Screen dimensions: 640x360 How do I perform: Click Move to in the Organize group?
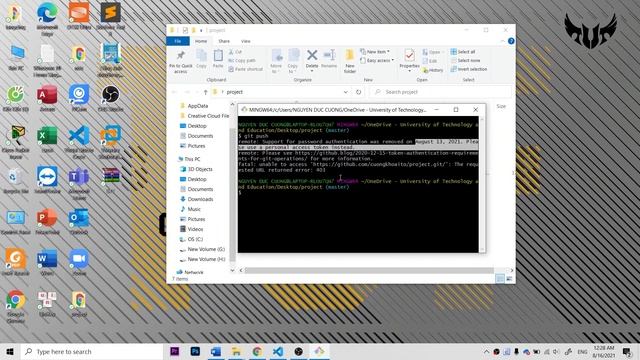click(276, 61)
